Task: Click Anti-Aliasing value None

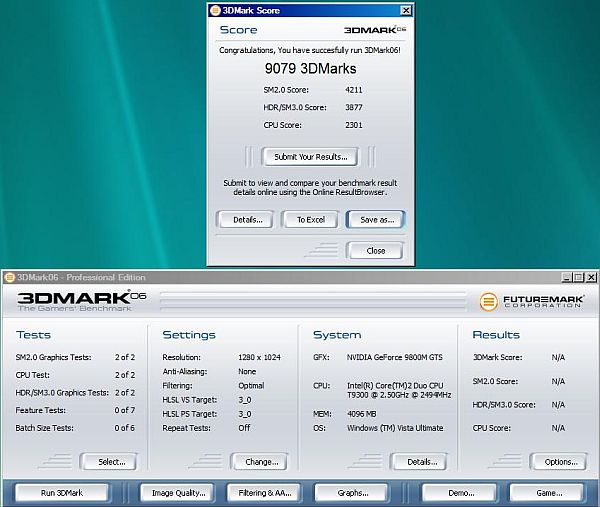Action: click(247, 372)
